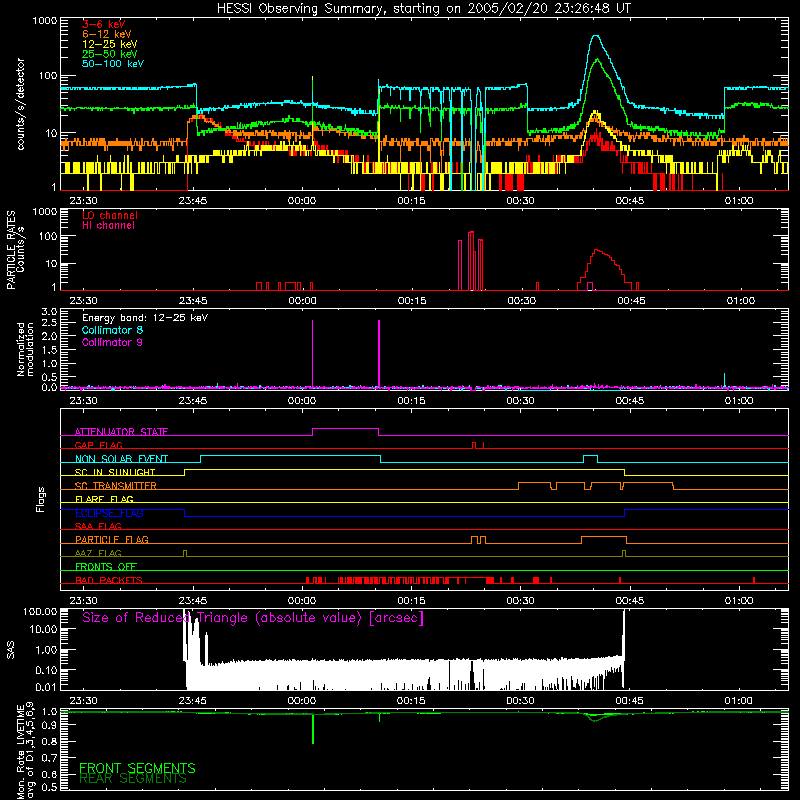
Task: Click the '1000' y-axis value of counts plot
Action: click(45, 21)
